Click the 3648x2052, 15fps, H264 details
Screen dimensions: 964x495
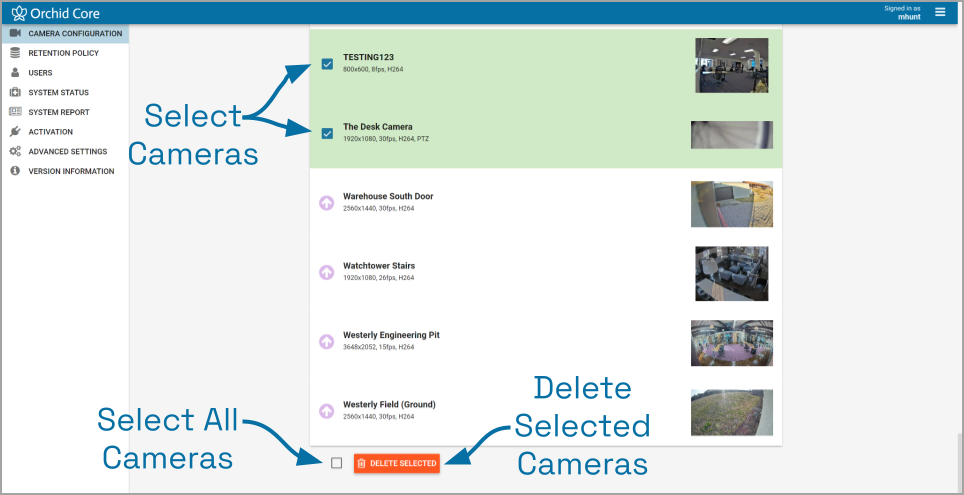coord(379,347)
